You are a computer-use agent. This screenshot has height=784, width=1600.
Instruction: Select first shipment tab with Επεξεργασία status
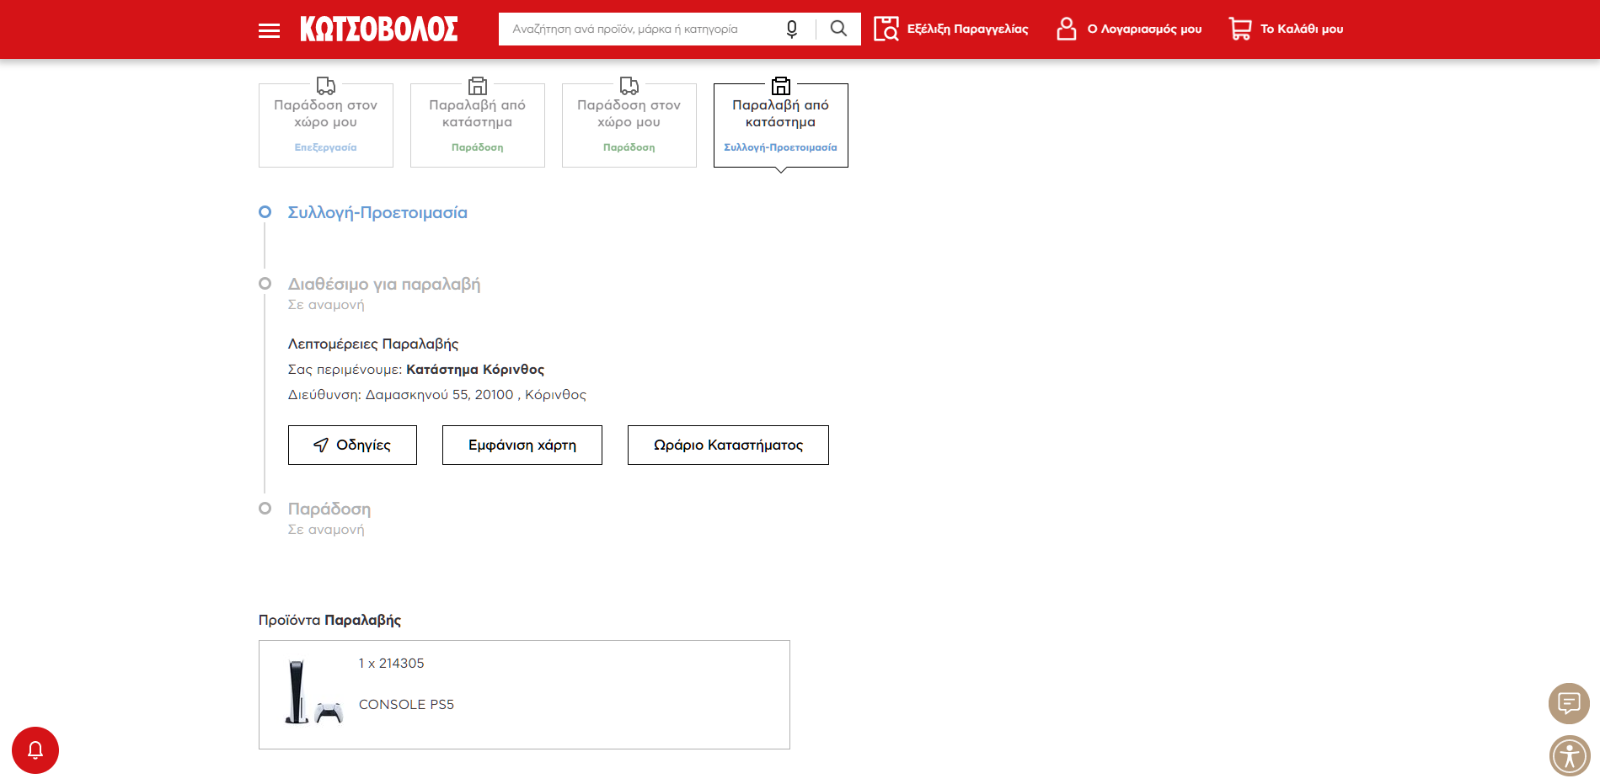coord(326,125)
